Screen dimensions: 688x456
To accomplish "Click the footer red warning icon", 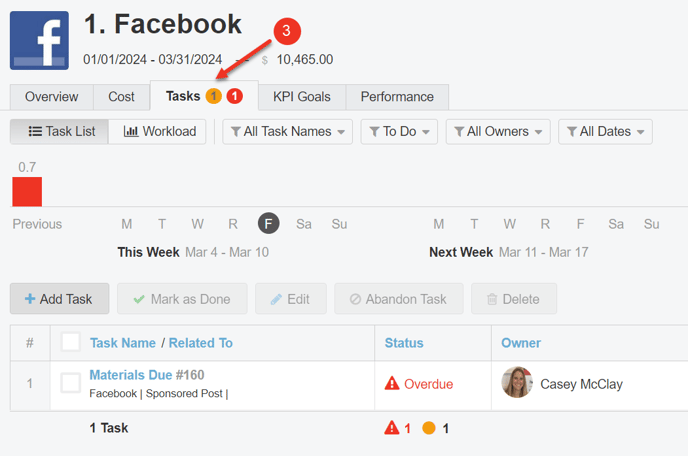I will pos(392,427).
